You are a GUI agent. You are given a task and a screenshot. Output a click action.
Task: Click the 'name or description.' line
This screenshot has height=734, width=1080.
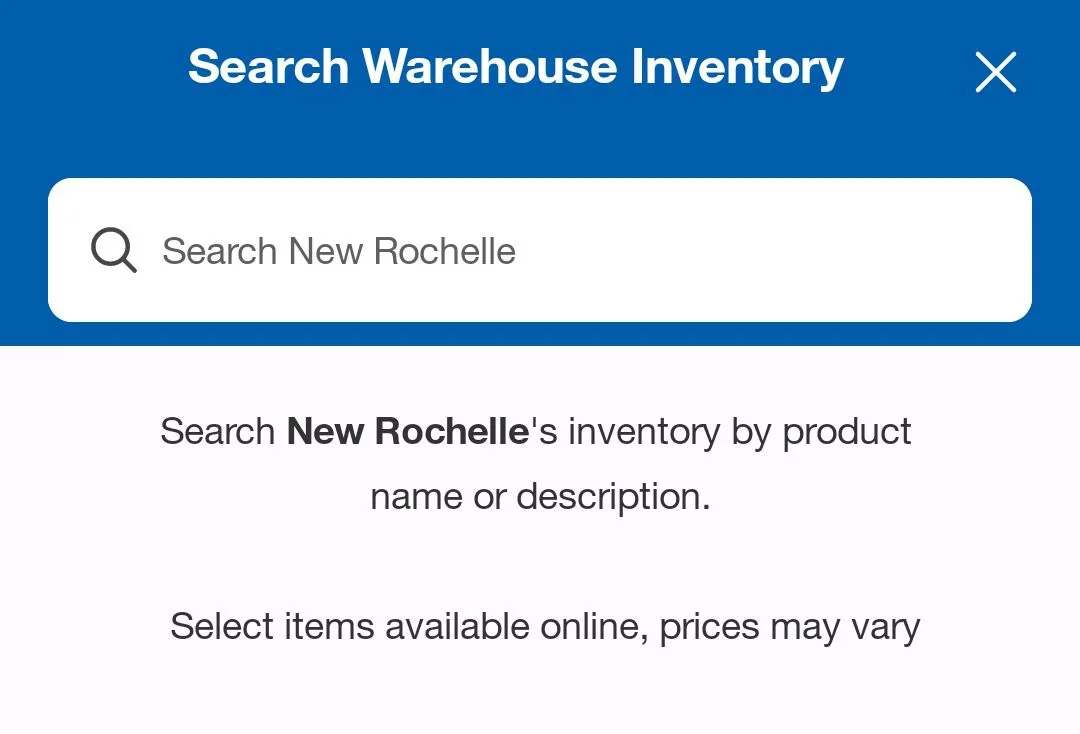540,496
